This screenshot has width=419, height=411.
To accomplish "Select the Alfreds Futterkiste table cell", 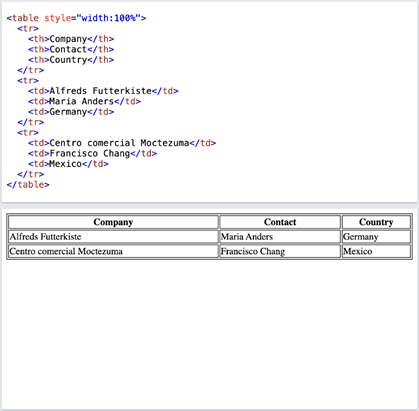I will coord(113,237).
